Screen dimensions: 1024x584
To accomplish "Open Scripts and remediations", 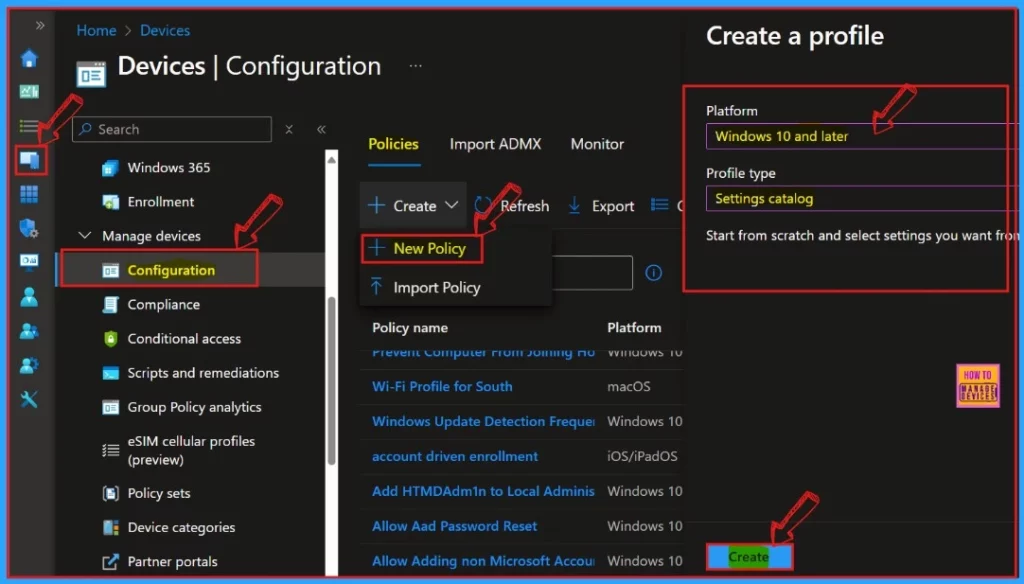I will click(203, 373).
